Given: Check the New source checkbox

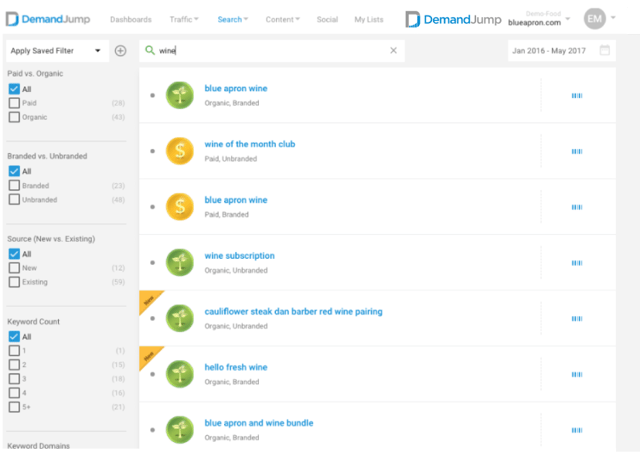Looking at the screenshot, I should coord(14,268).
